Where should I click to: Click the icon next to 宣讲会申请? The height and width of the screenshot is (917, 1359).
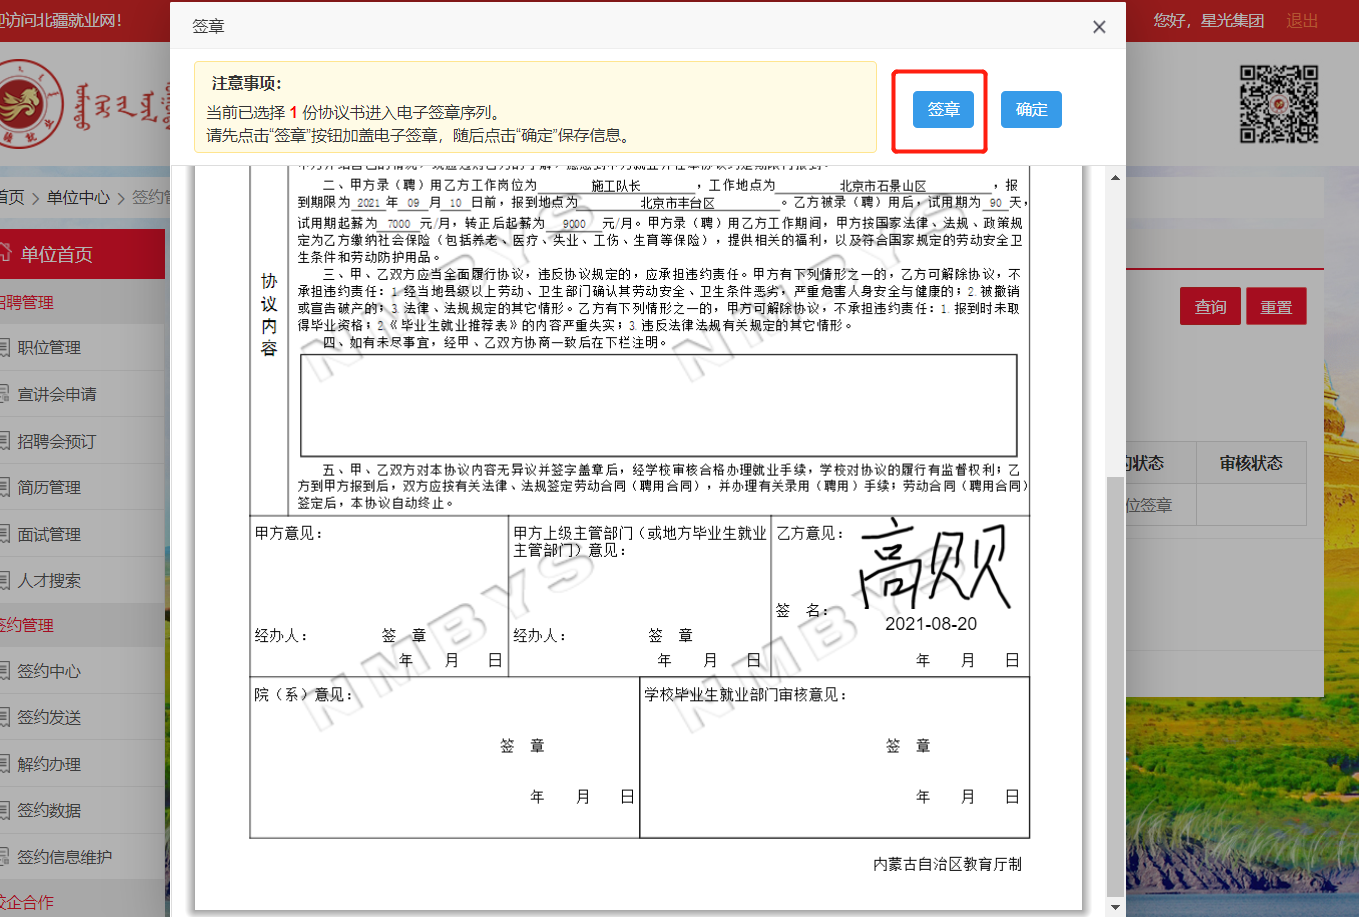point(5,394)
